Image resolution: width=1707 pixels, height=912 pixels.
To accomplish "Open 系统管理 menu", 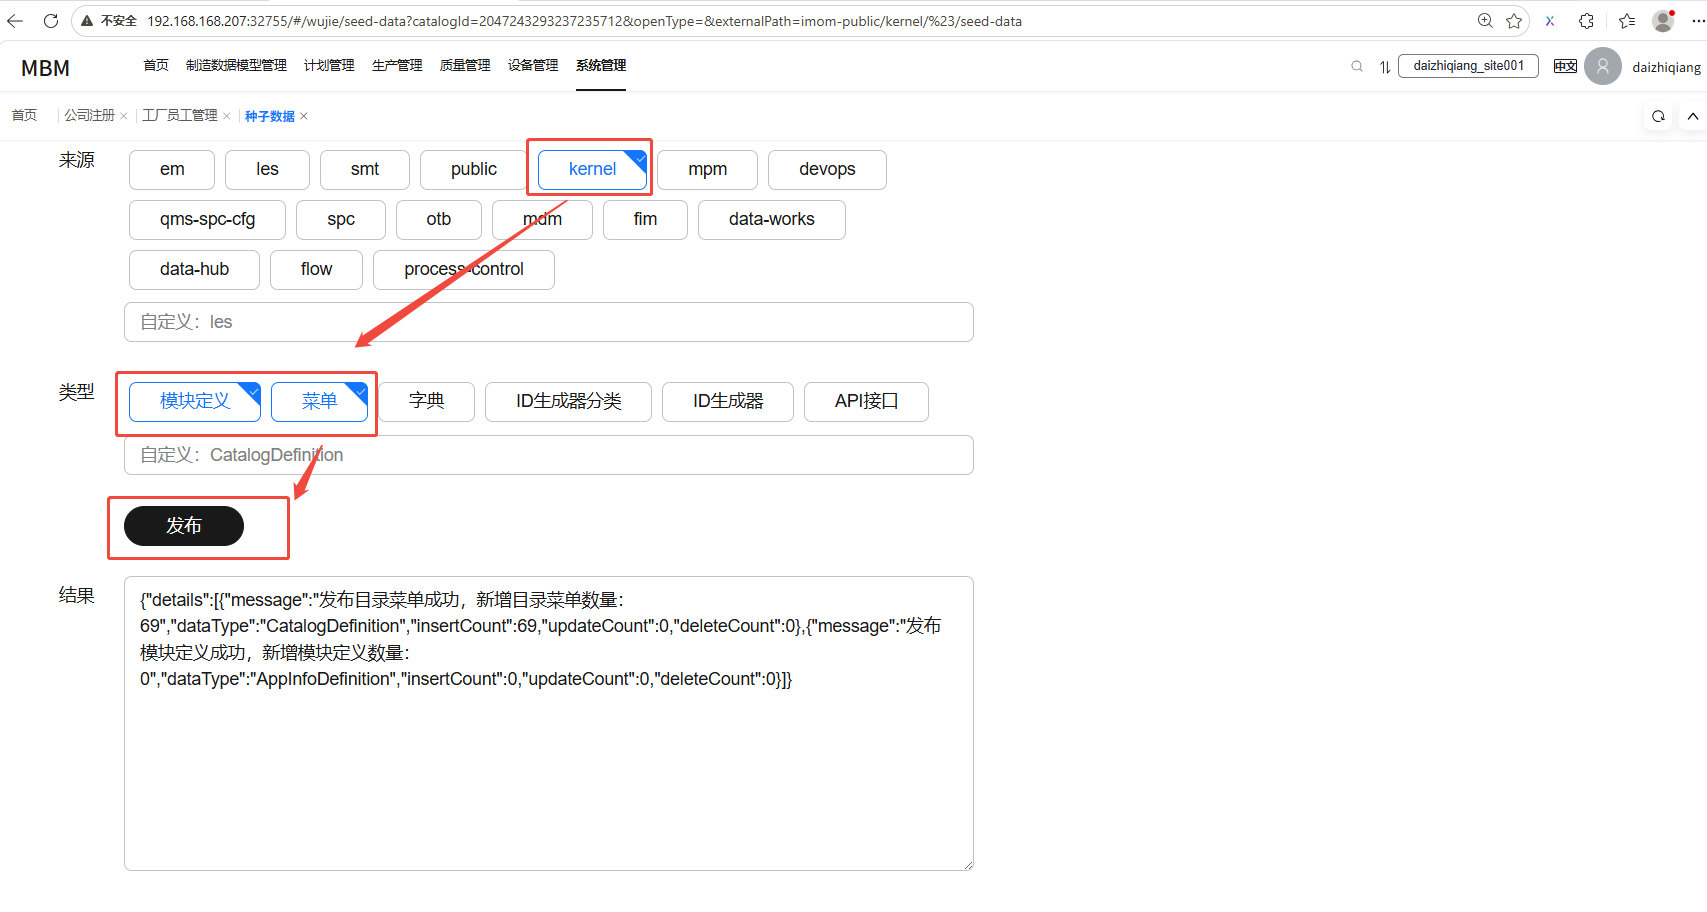I will (601, 65).
